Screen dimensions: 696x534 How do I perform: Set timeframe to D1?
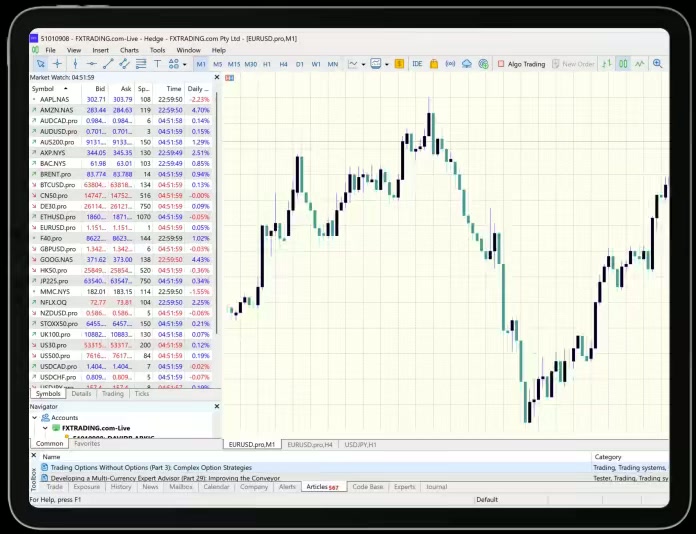click(x=300, y=64)
